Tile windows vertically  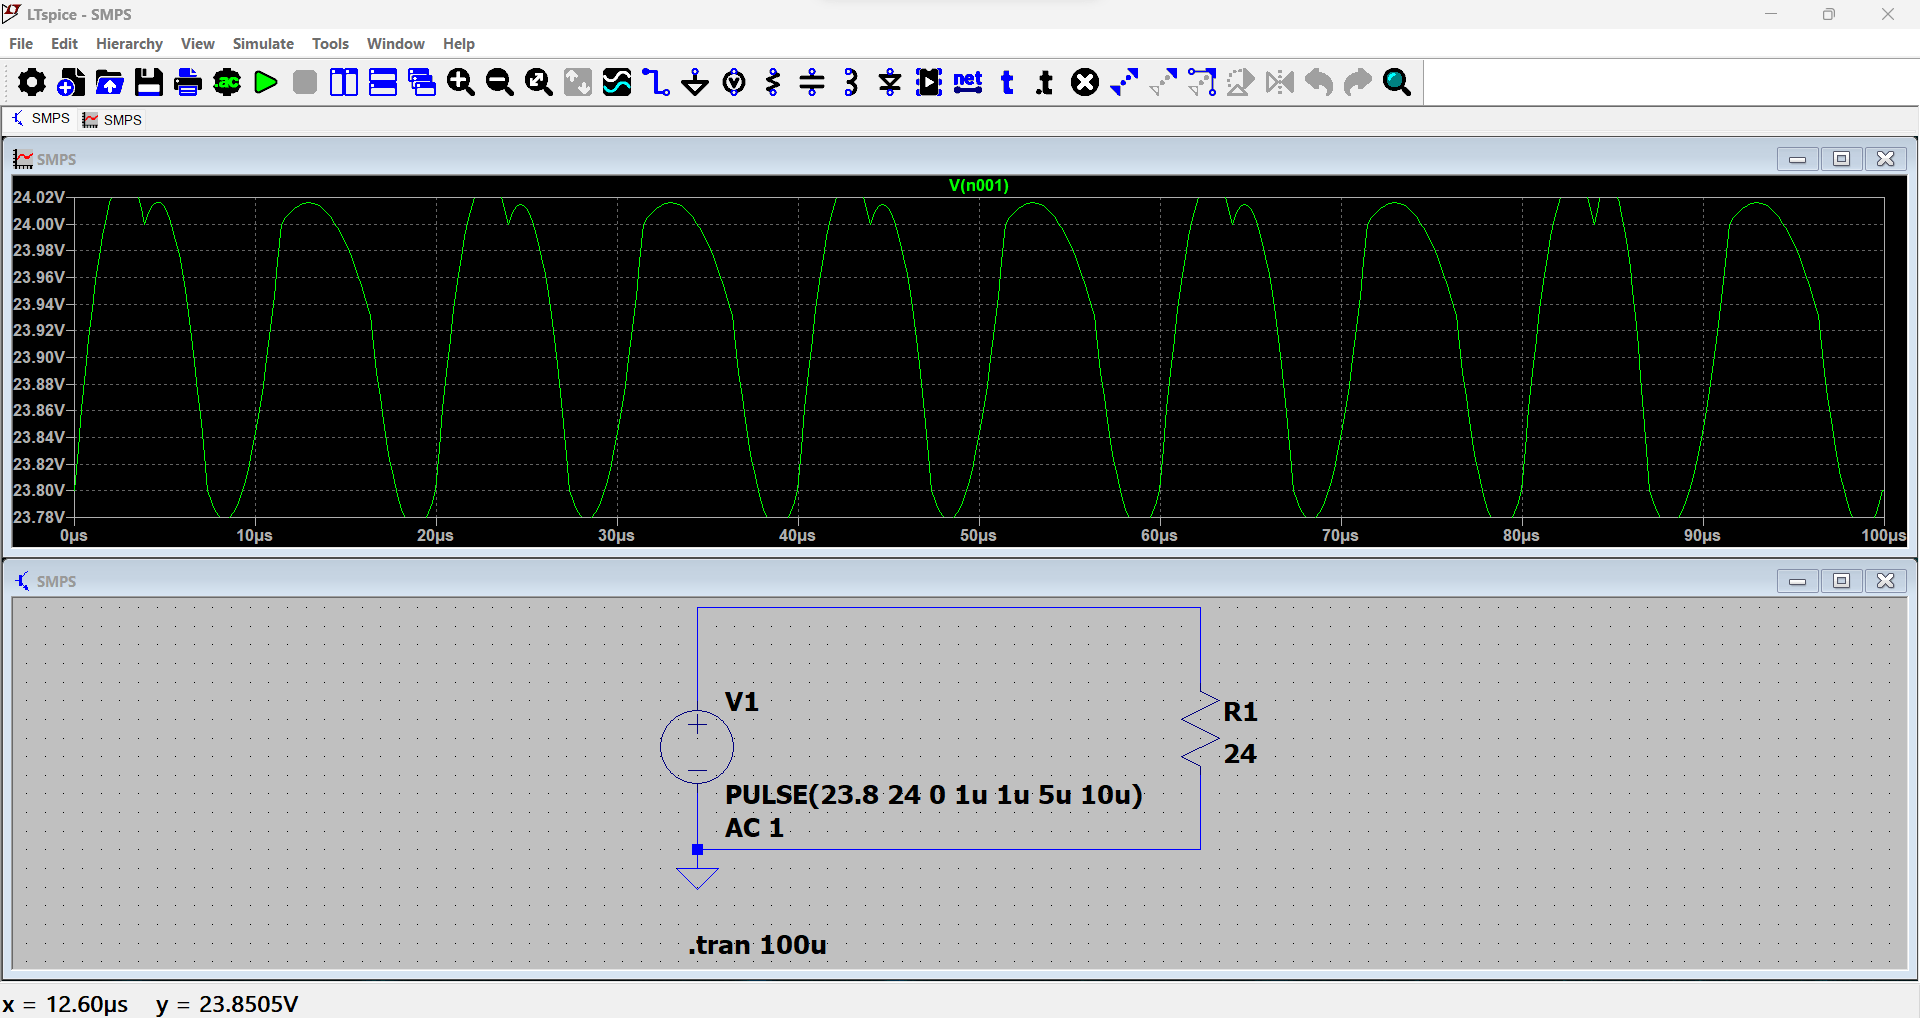[343, 82]
